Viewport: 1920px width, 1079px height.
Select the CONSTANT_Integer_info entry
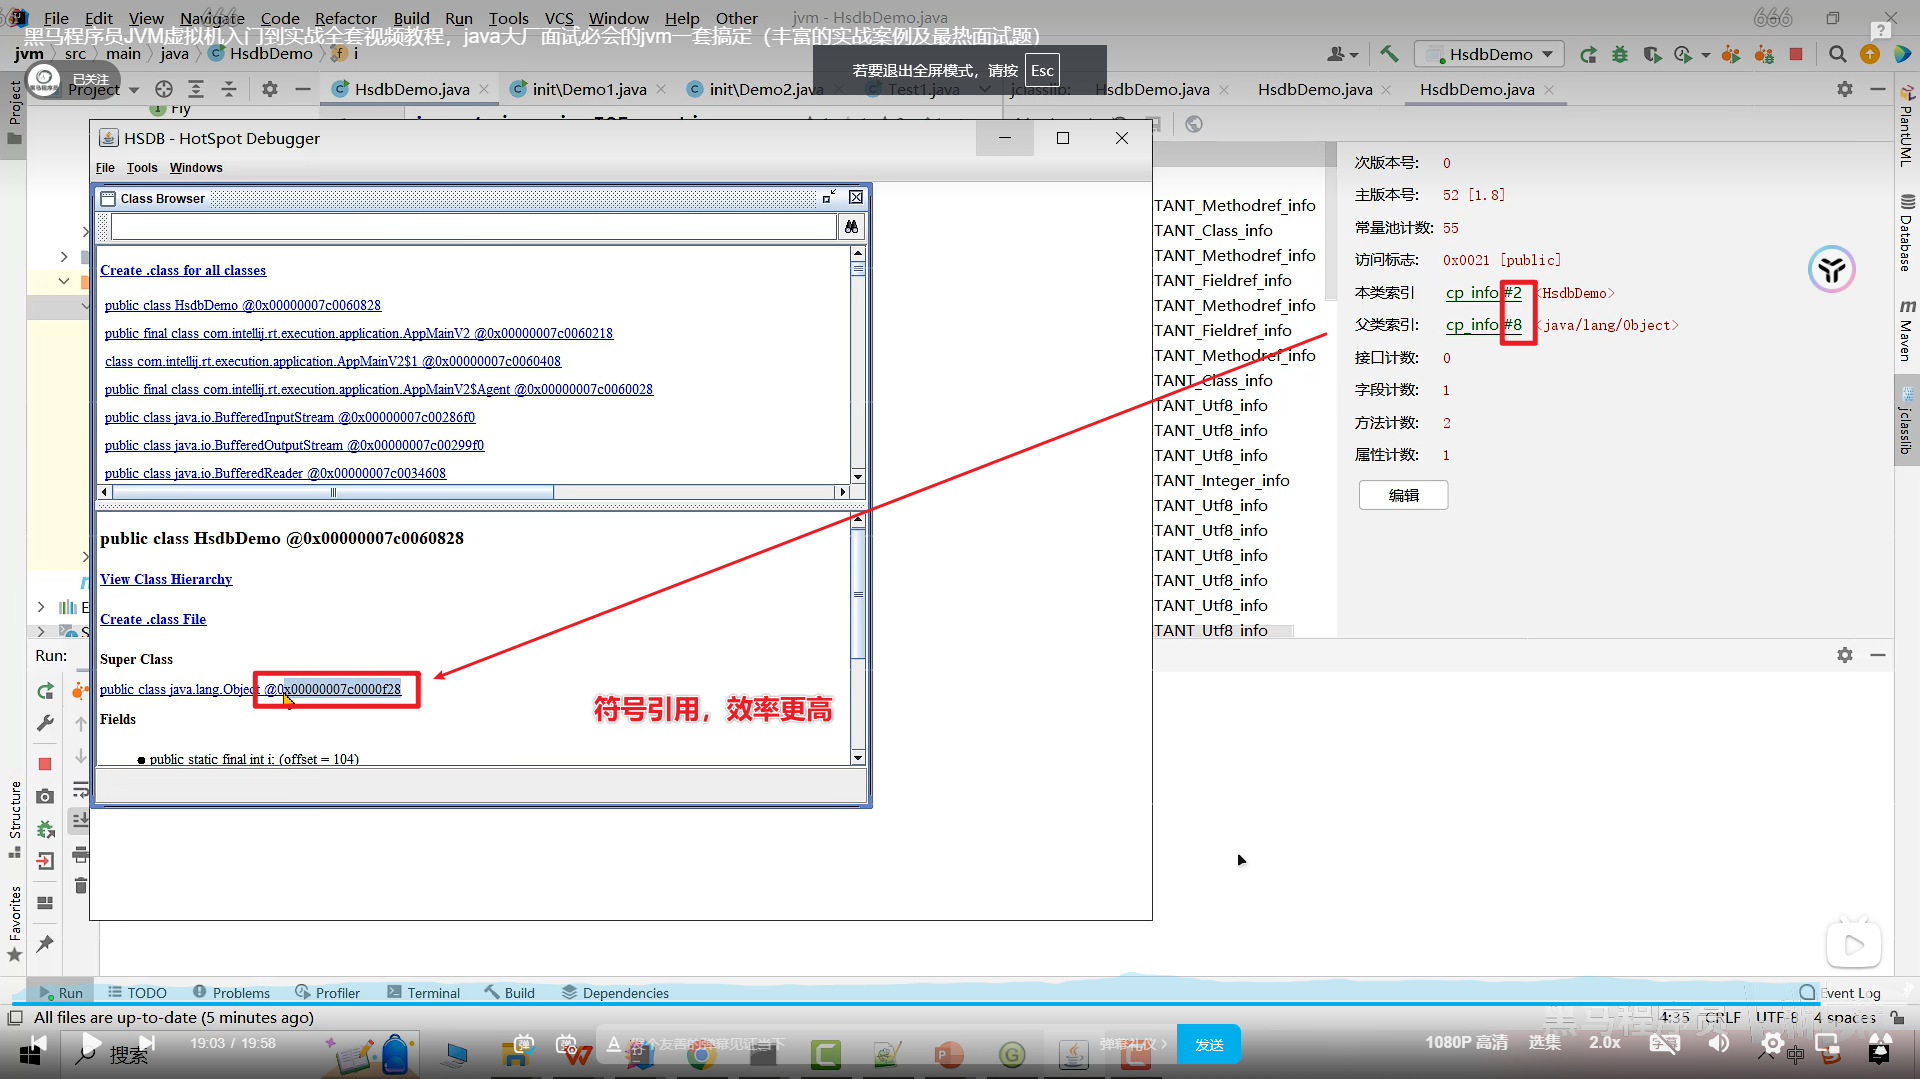pyautogui.click(x=1222, y=480)
